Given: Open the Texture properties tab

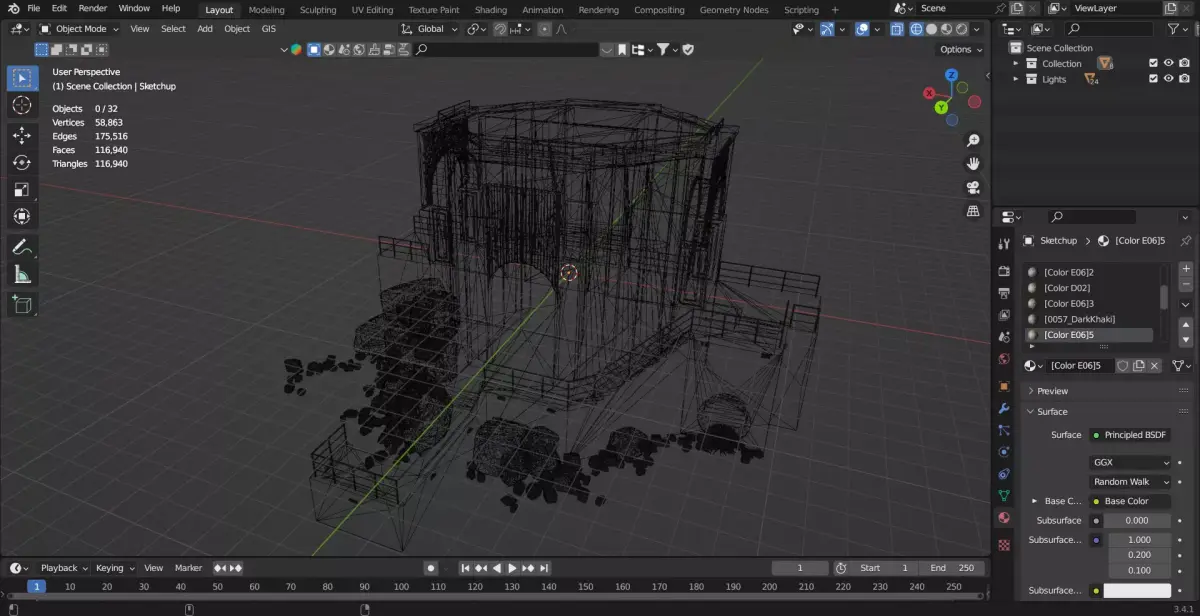Looking at the screenshot, I should tap(1004, 545).
